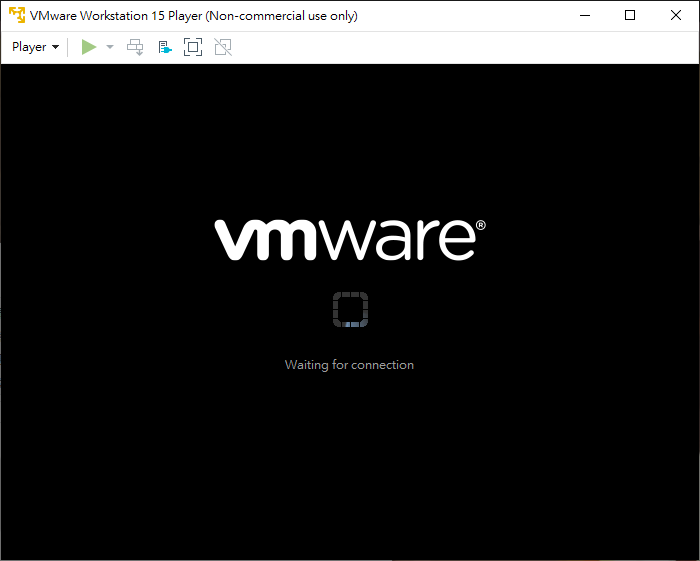Maximize the VMware Player window
The width and height of the screenshot is (700, 561).
630,15
